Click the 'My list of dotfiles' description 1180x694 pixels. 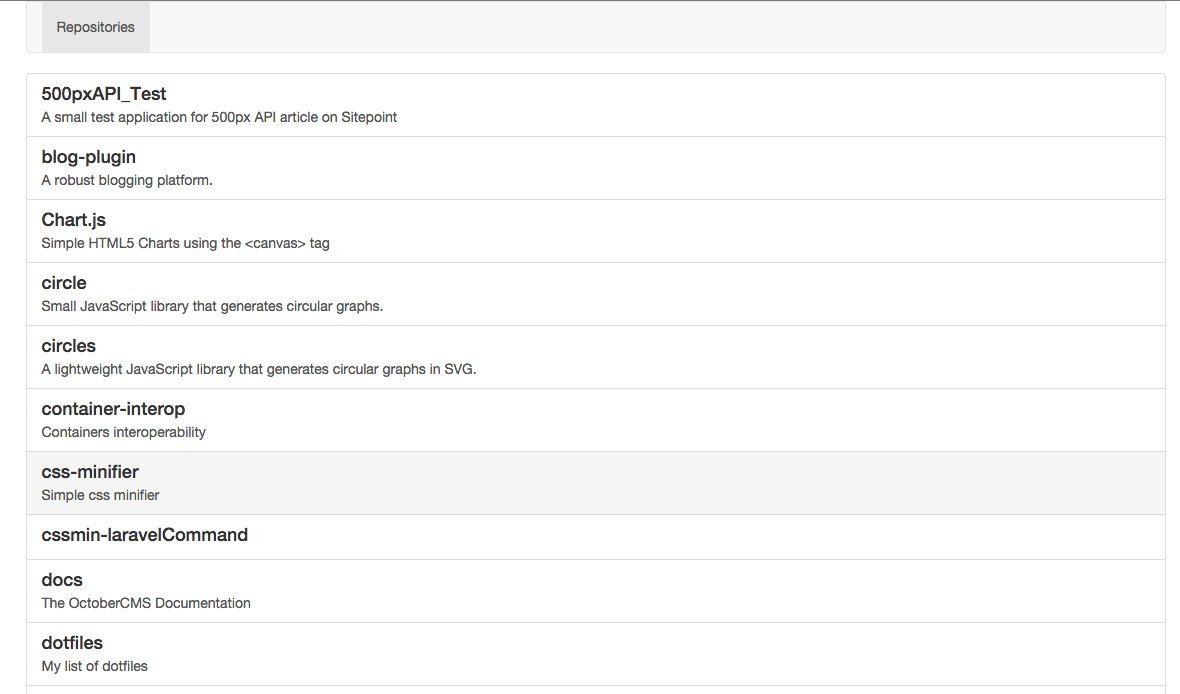[x=95, y=666]
